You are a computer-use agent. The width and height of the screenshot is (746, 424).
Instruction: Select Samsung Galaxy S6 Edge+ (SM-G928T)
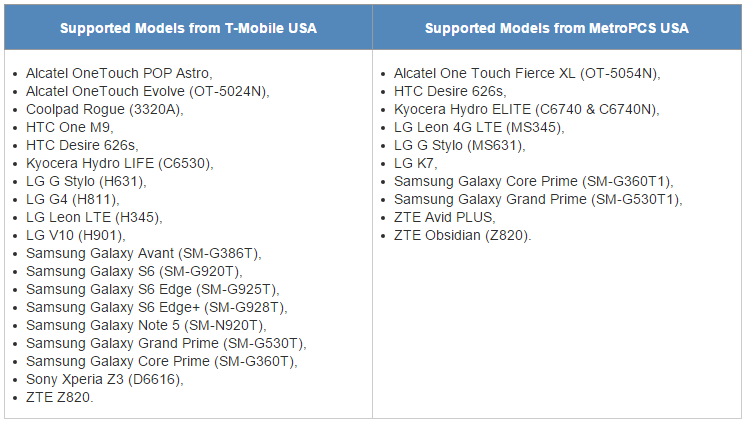(x=157, y=308)
